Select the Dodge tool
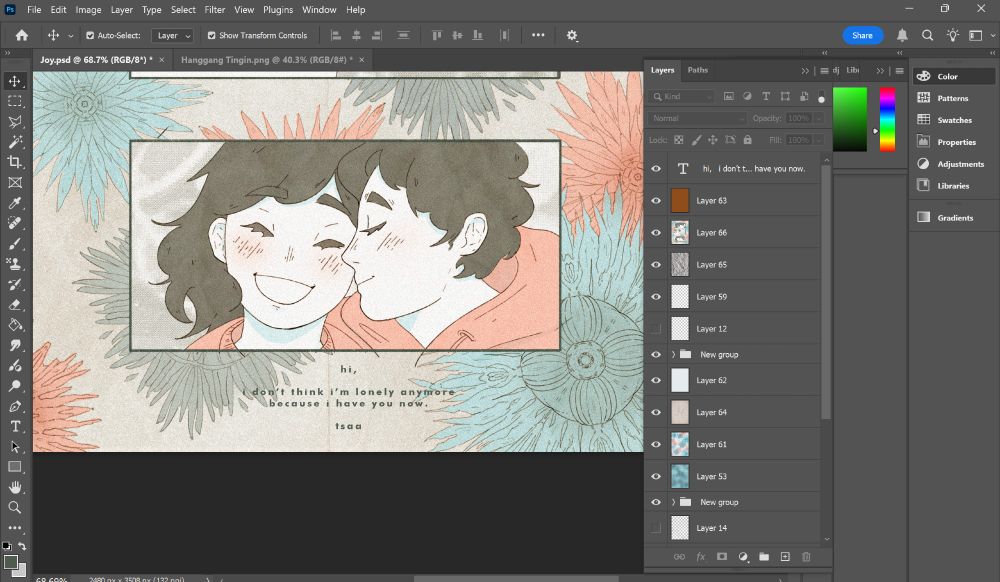 point(15,386)
